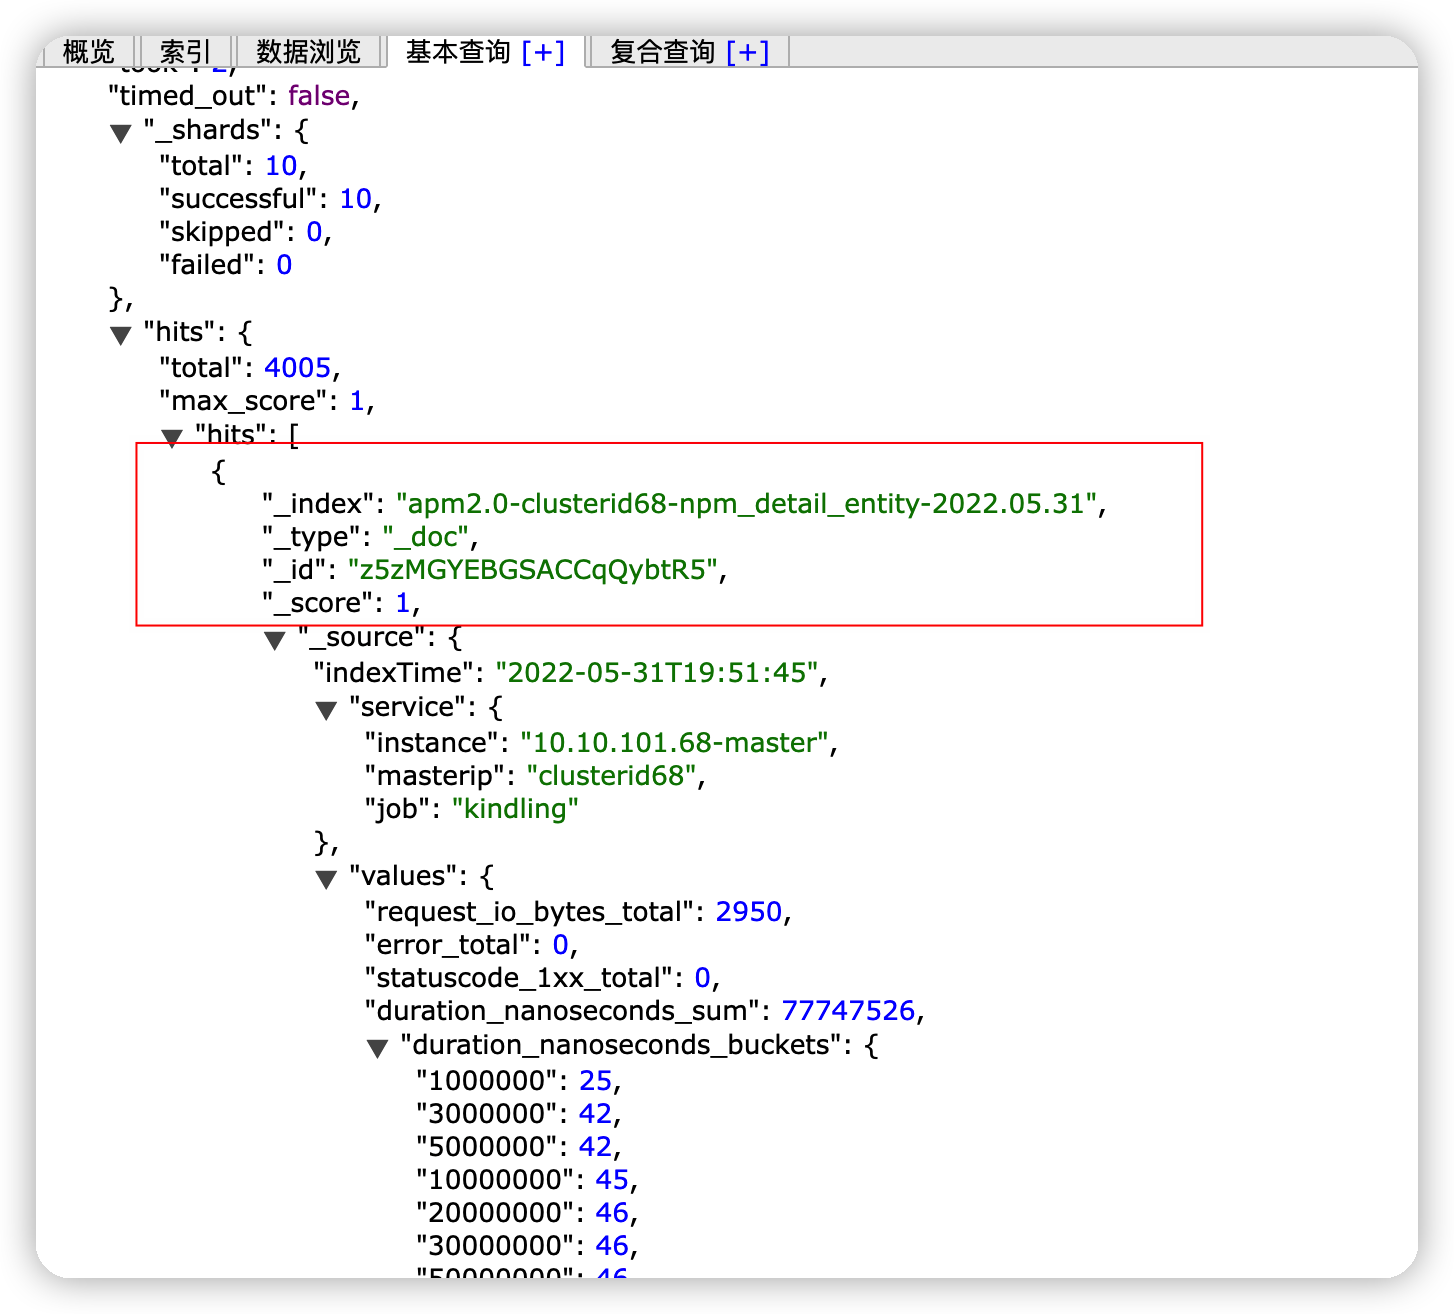Collapse the "_source" object

coord(275,640)
